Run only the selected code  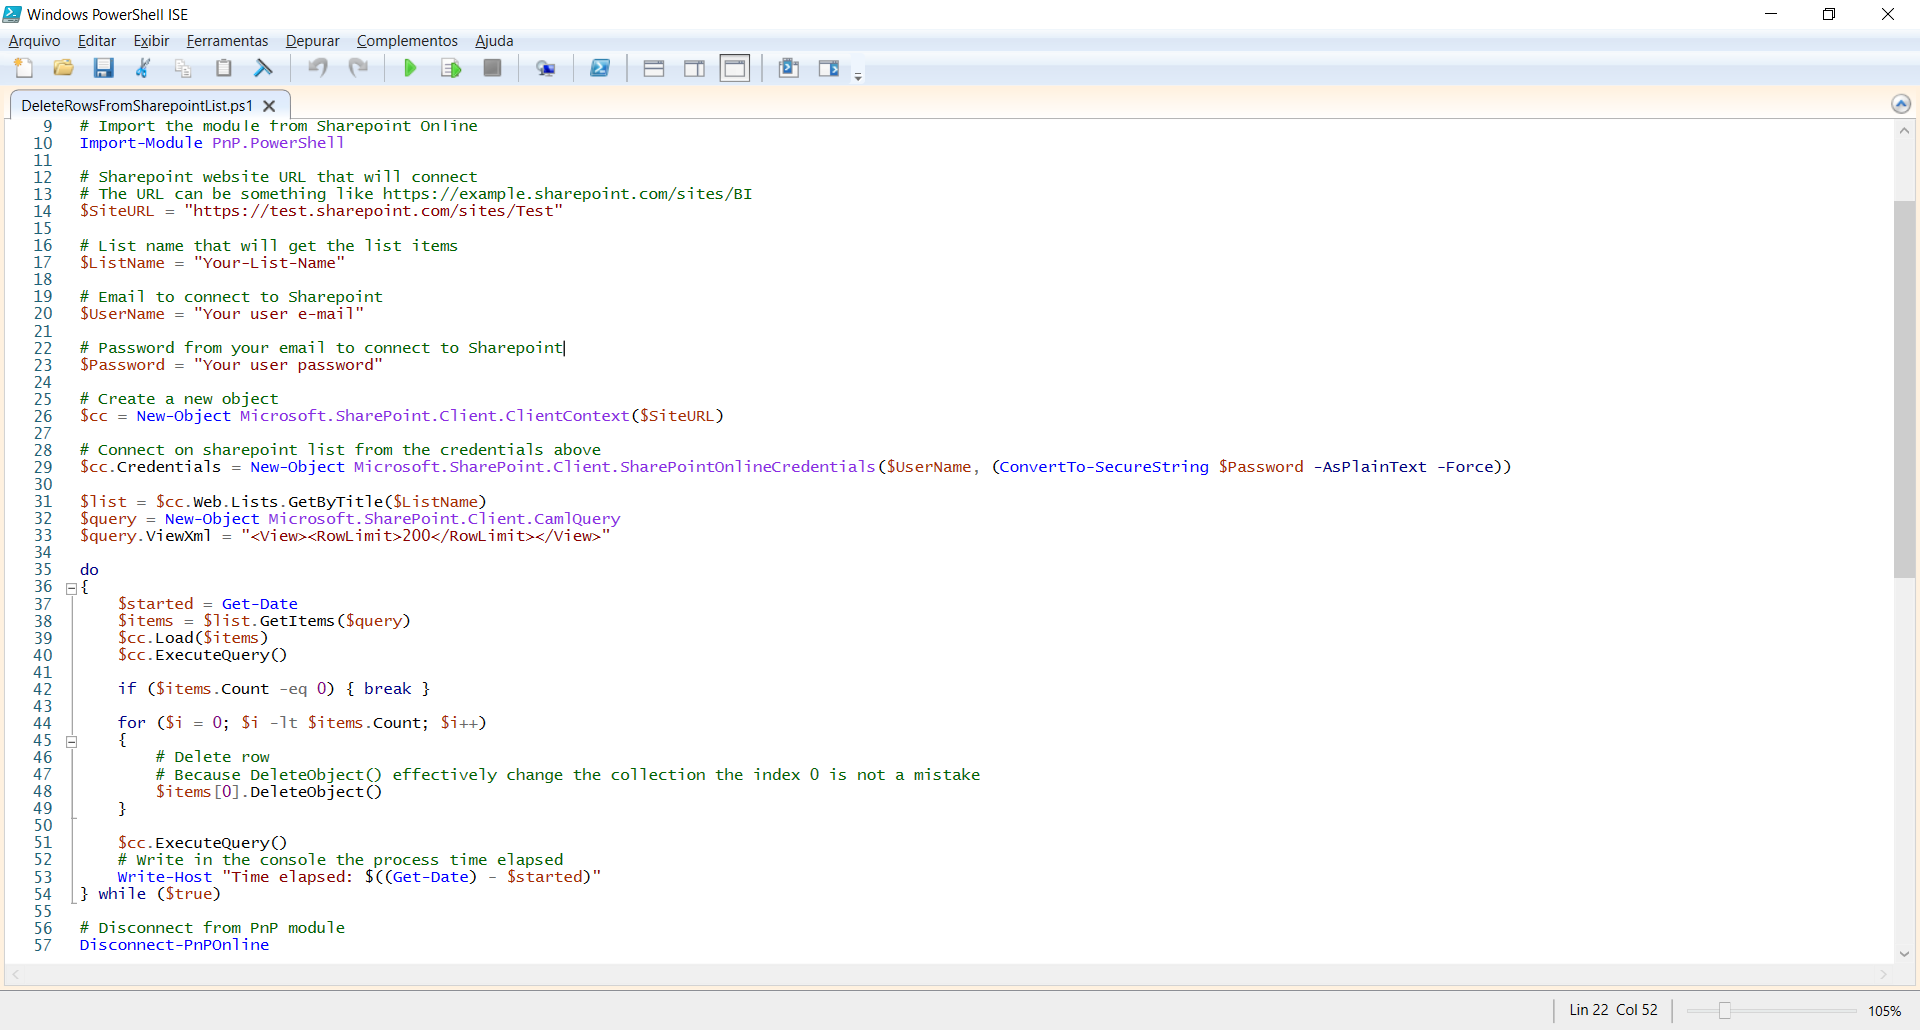click(x=450, y=68)
